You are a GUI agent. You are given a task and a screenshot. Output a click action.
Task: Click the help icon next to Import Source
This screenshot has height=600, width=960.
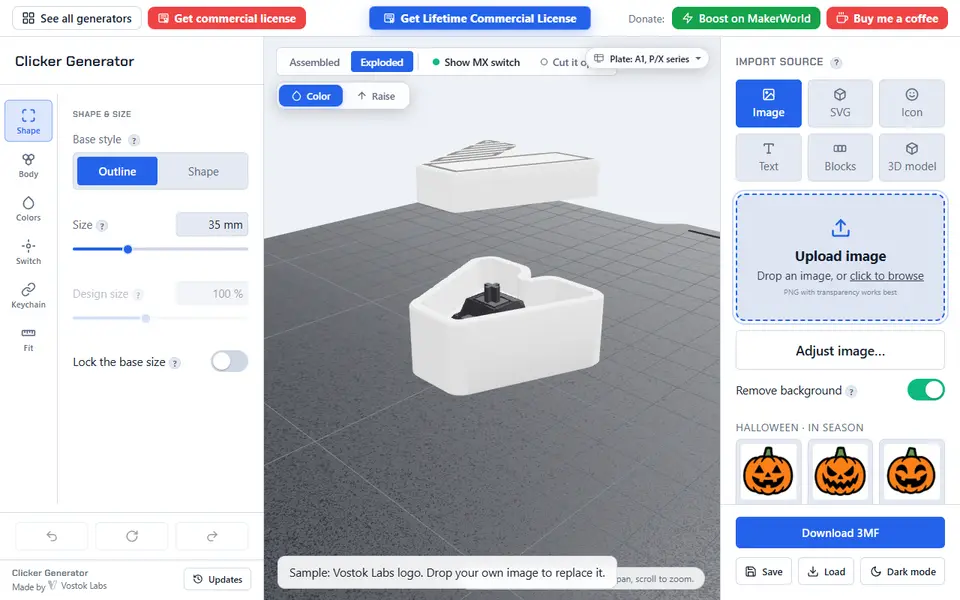click(x=836, y=62)
